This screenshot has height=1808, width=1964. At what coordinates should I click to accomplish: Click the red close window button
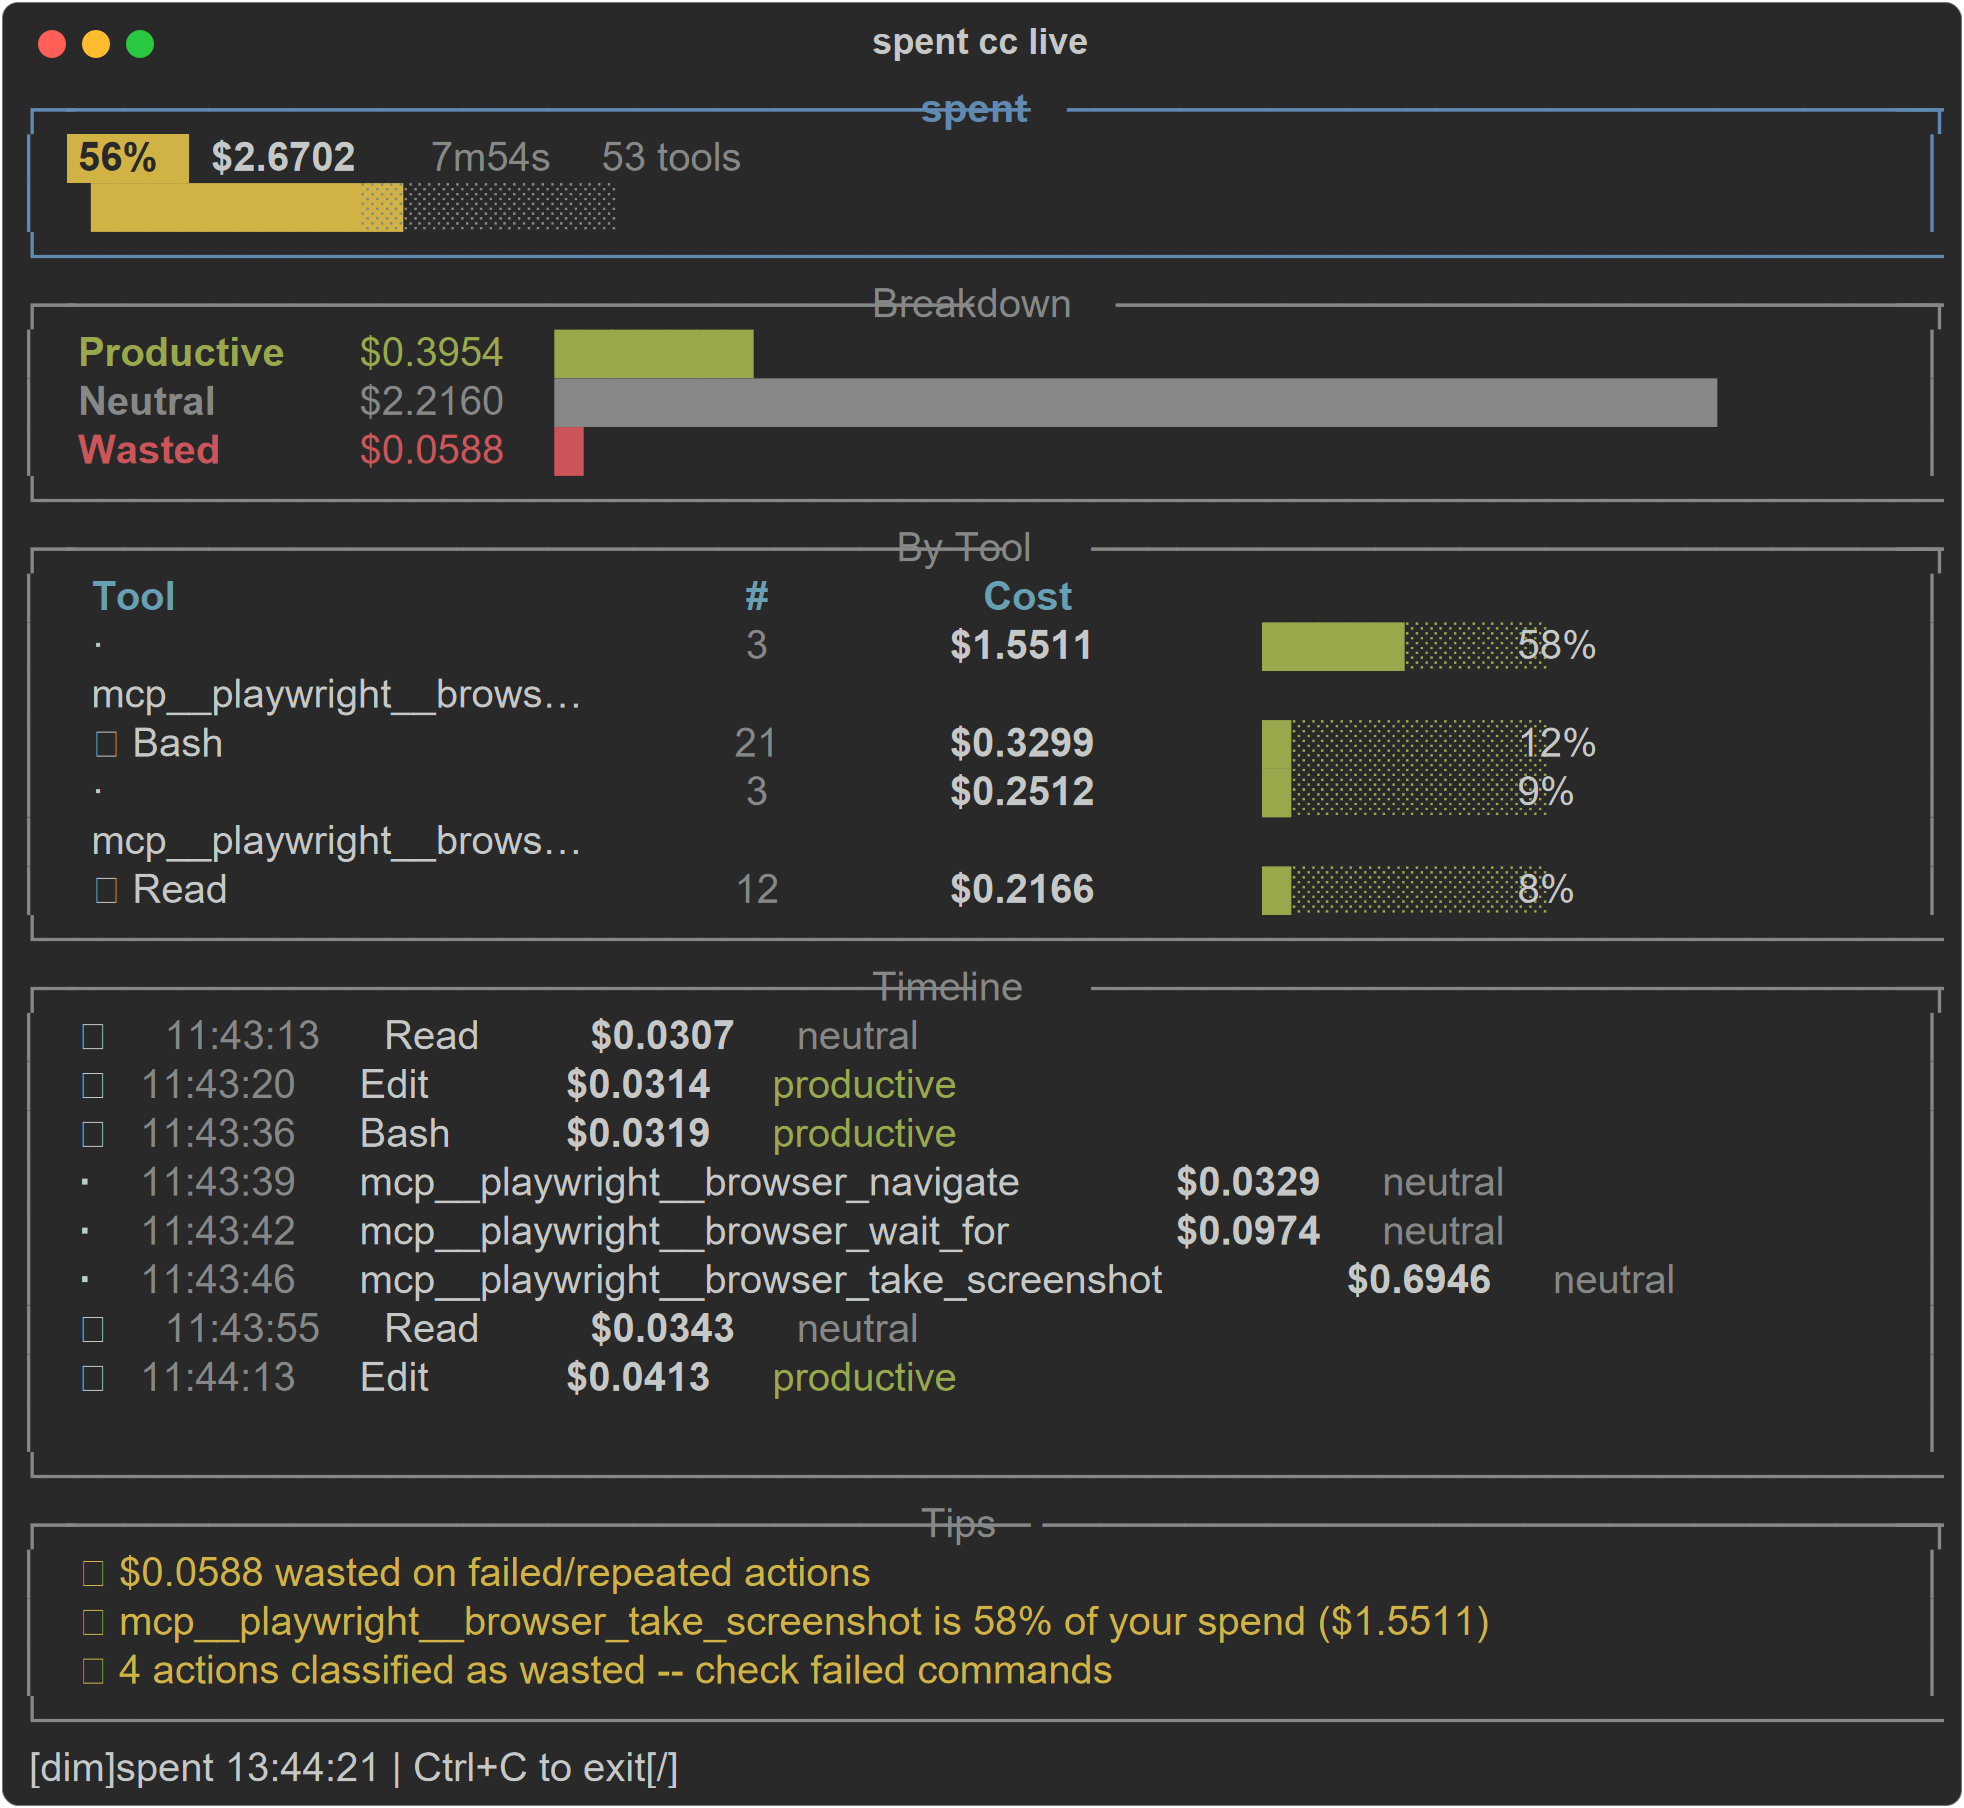[x=52, y=44]
